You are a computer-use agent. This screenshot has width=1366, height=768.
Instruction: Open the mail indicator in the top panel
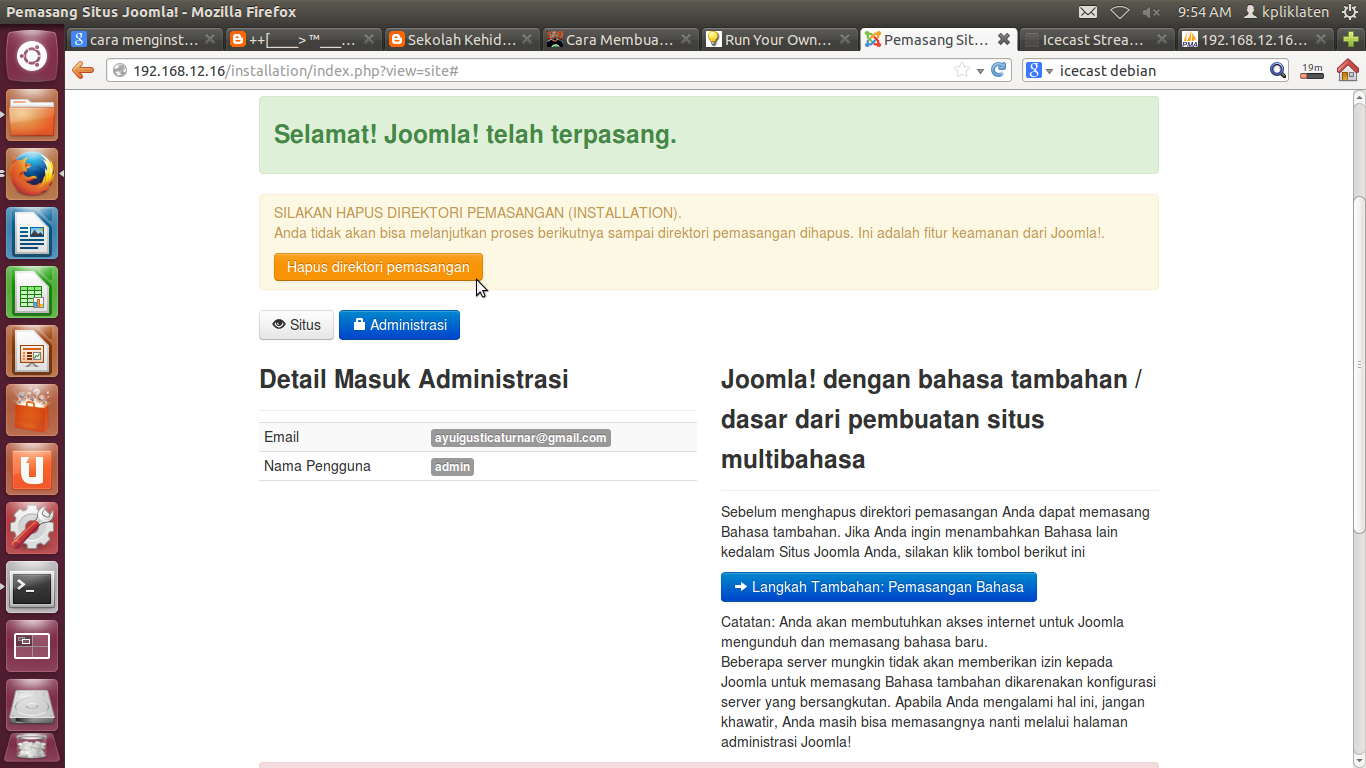coord(1088,12)
